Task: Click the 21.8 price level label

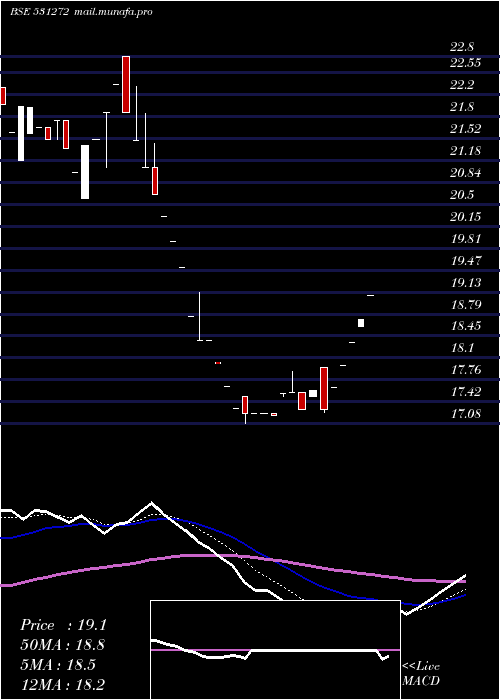Action: [462, 107]
